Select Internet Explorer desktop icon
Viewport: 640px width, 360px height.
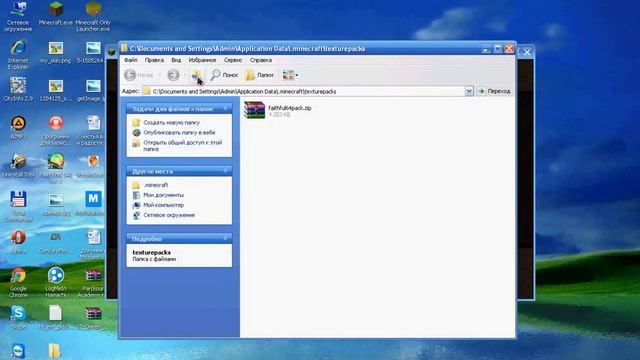tap(18, 55)
